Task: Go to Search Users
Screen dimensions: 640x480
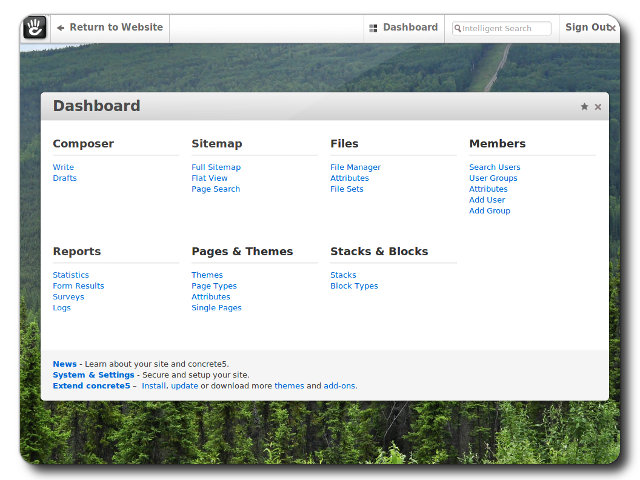Action: [x=494, y=168]
